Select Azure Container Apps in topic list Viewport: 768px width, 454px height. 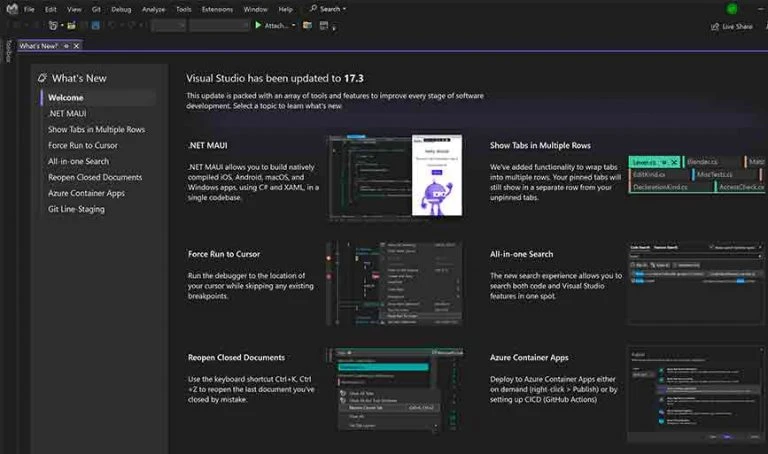(86, 193)
